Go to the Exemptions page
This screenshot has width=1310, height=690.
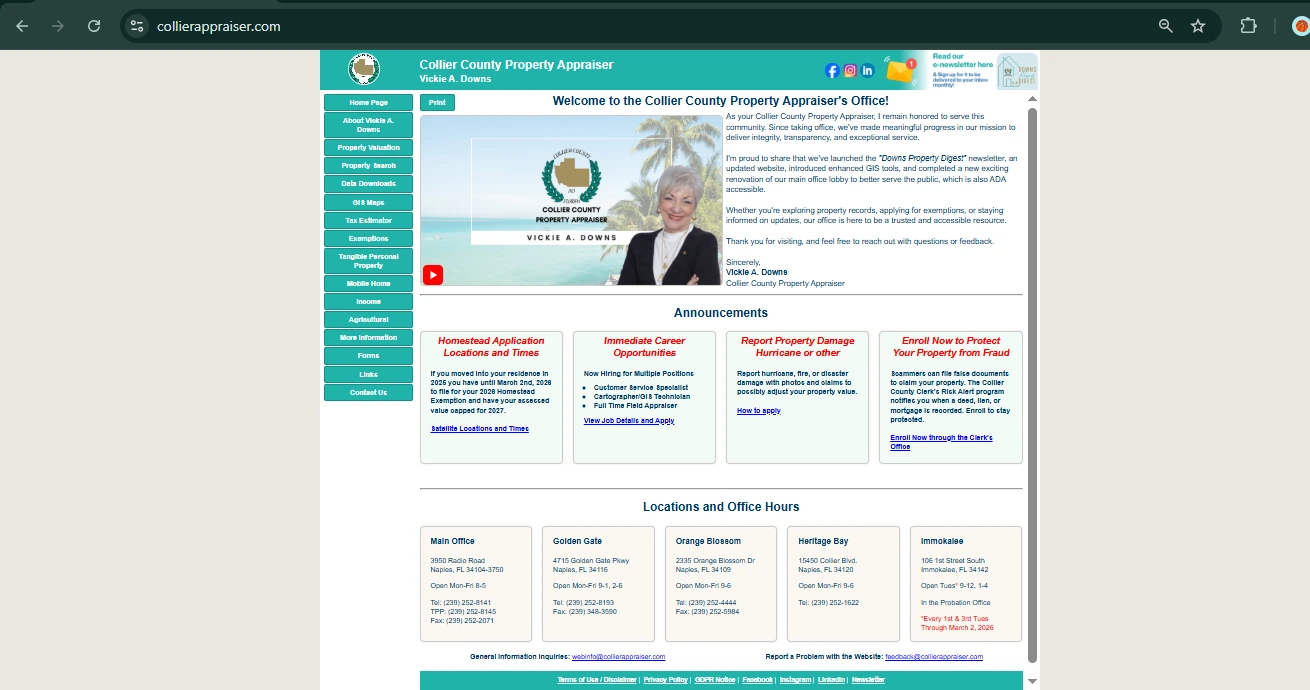coord(367,238)
